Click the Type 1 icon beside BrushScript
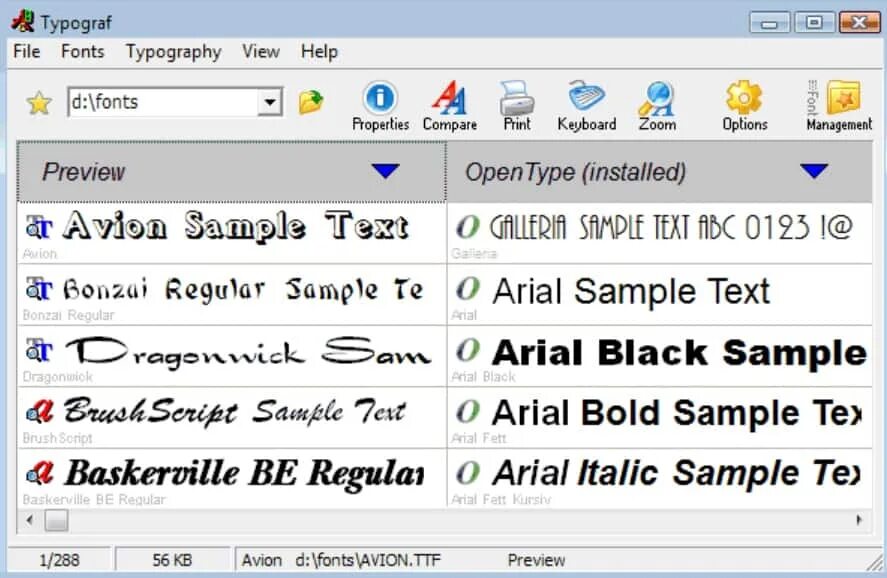 (x=39, y=412)
